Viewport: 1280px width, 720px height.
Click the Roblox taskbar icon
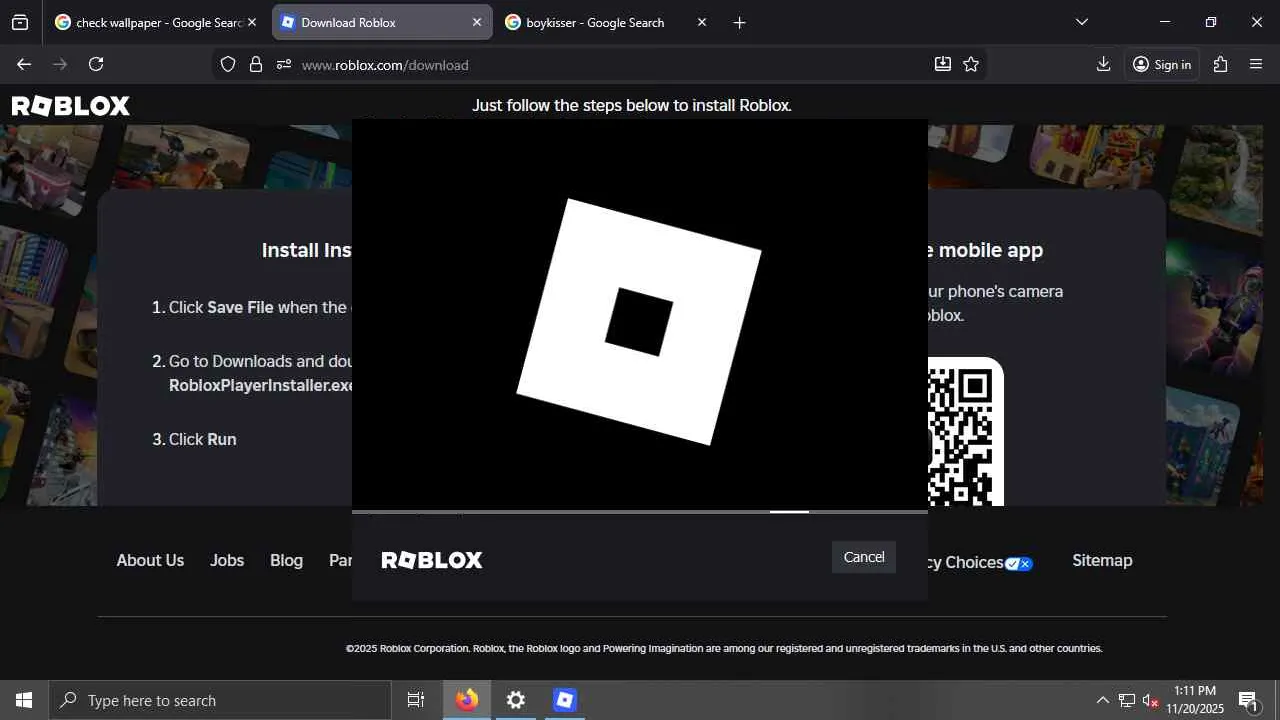point(565,700)
